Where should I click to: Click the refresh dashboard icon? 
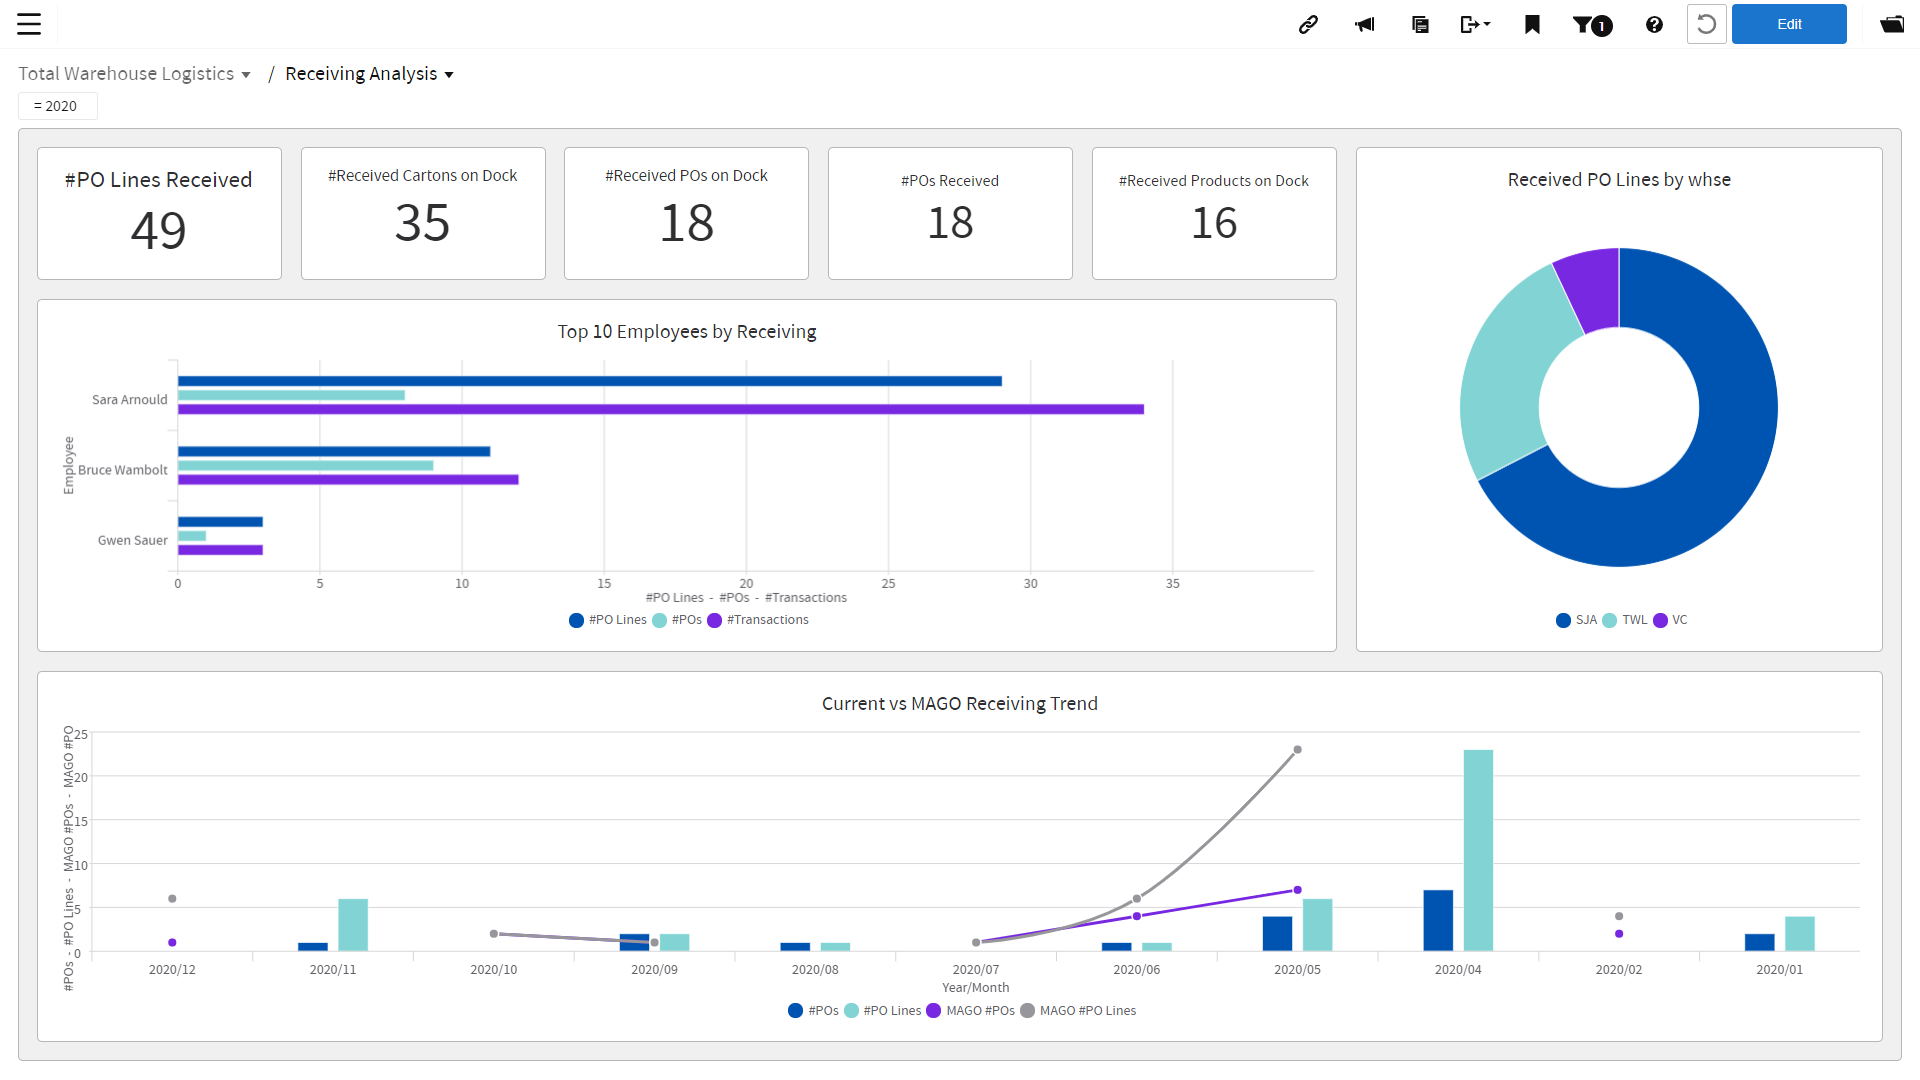[x=1706, y=24]
